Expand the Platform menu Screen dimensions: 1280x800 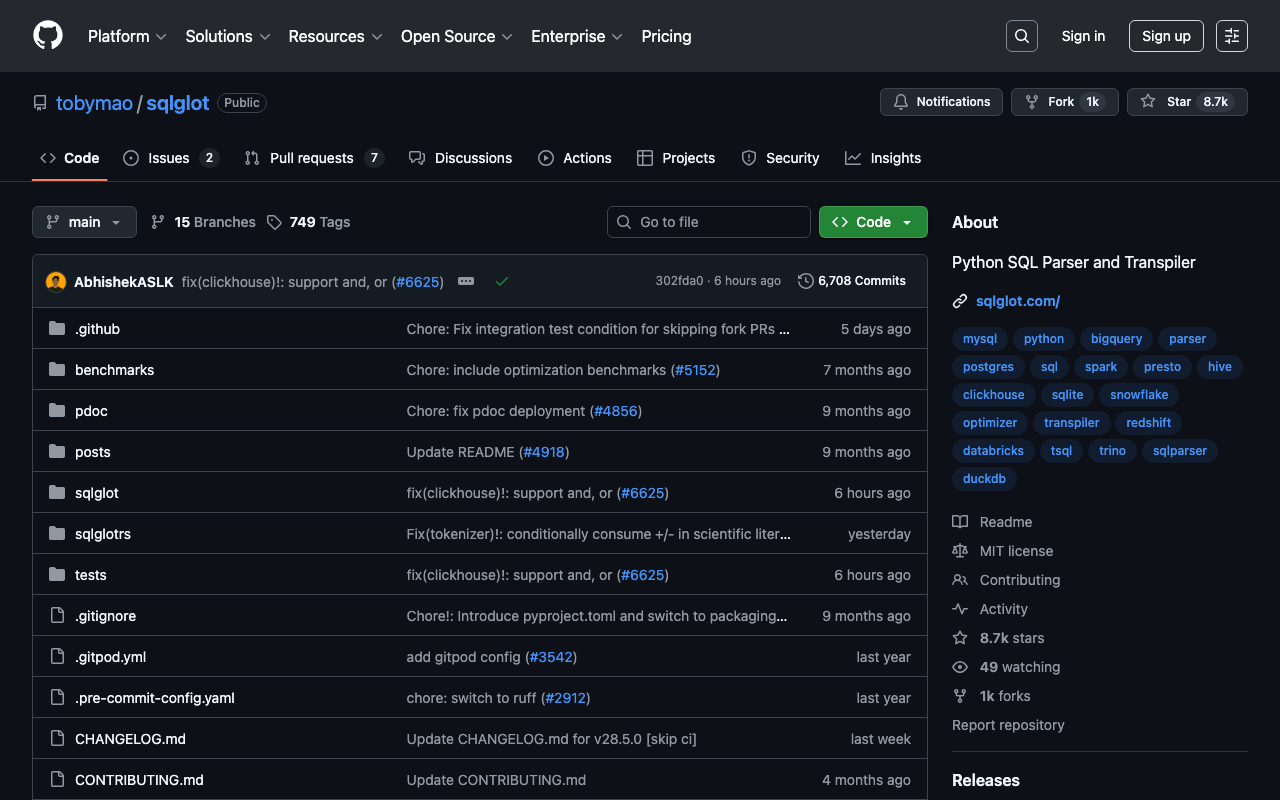pyautogui.click(x=127, y=36)
